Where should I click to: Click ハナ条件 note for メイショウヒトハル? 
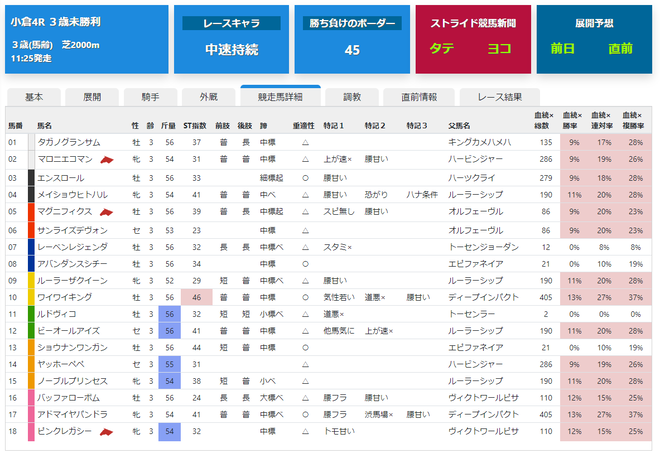(x=422, y=195)
